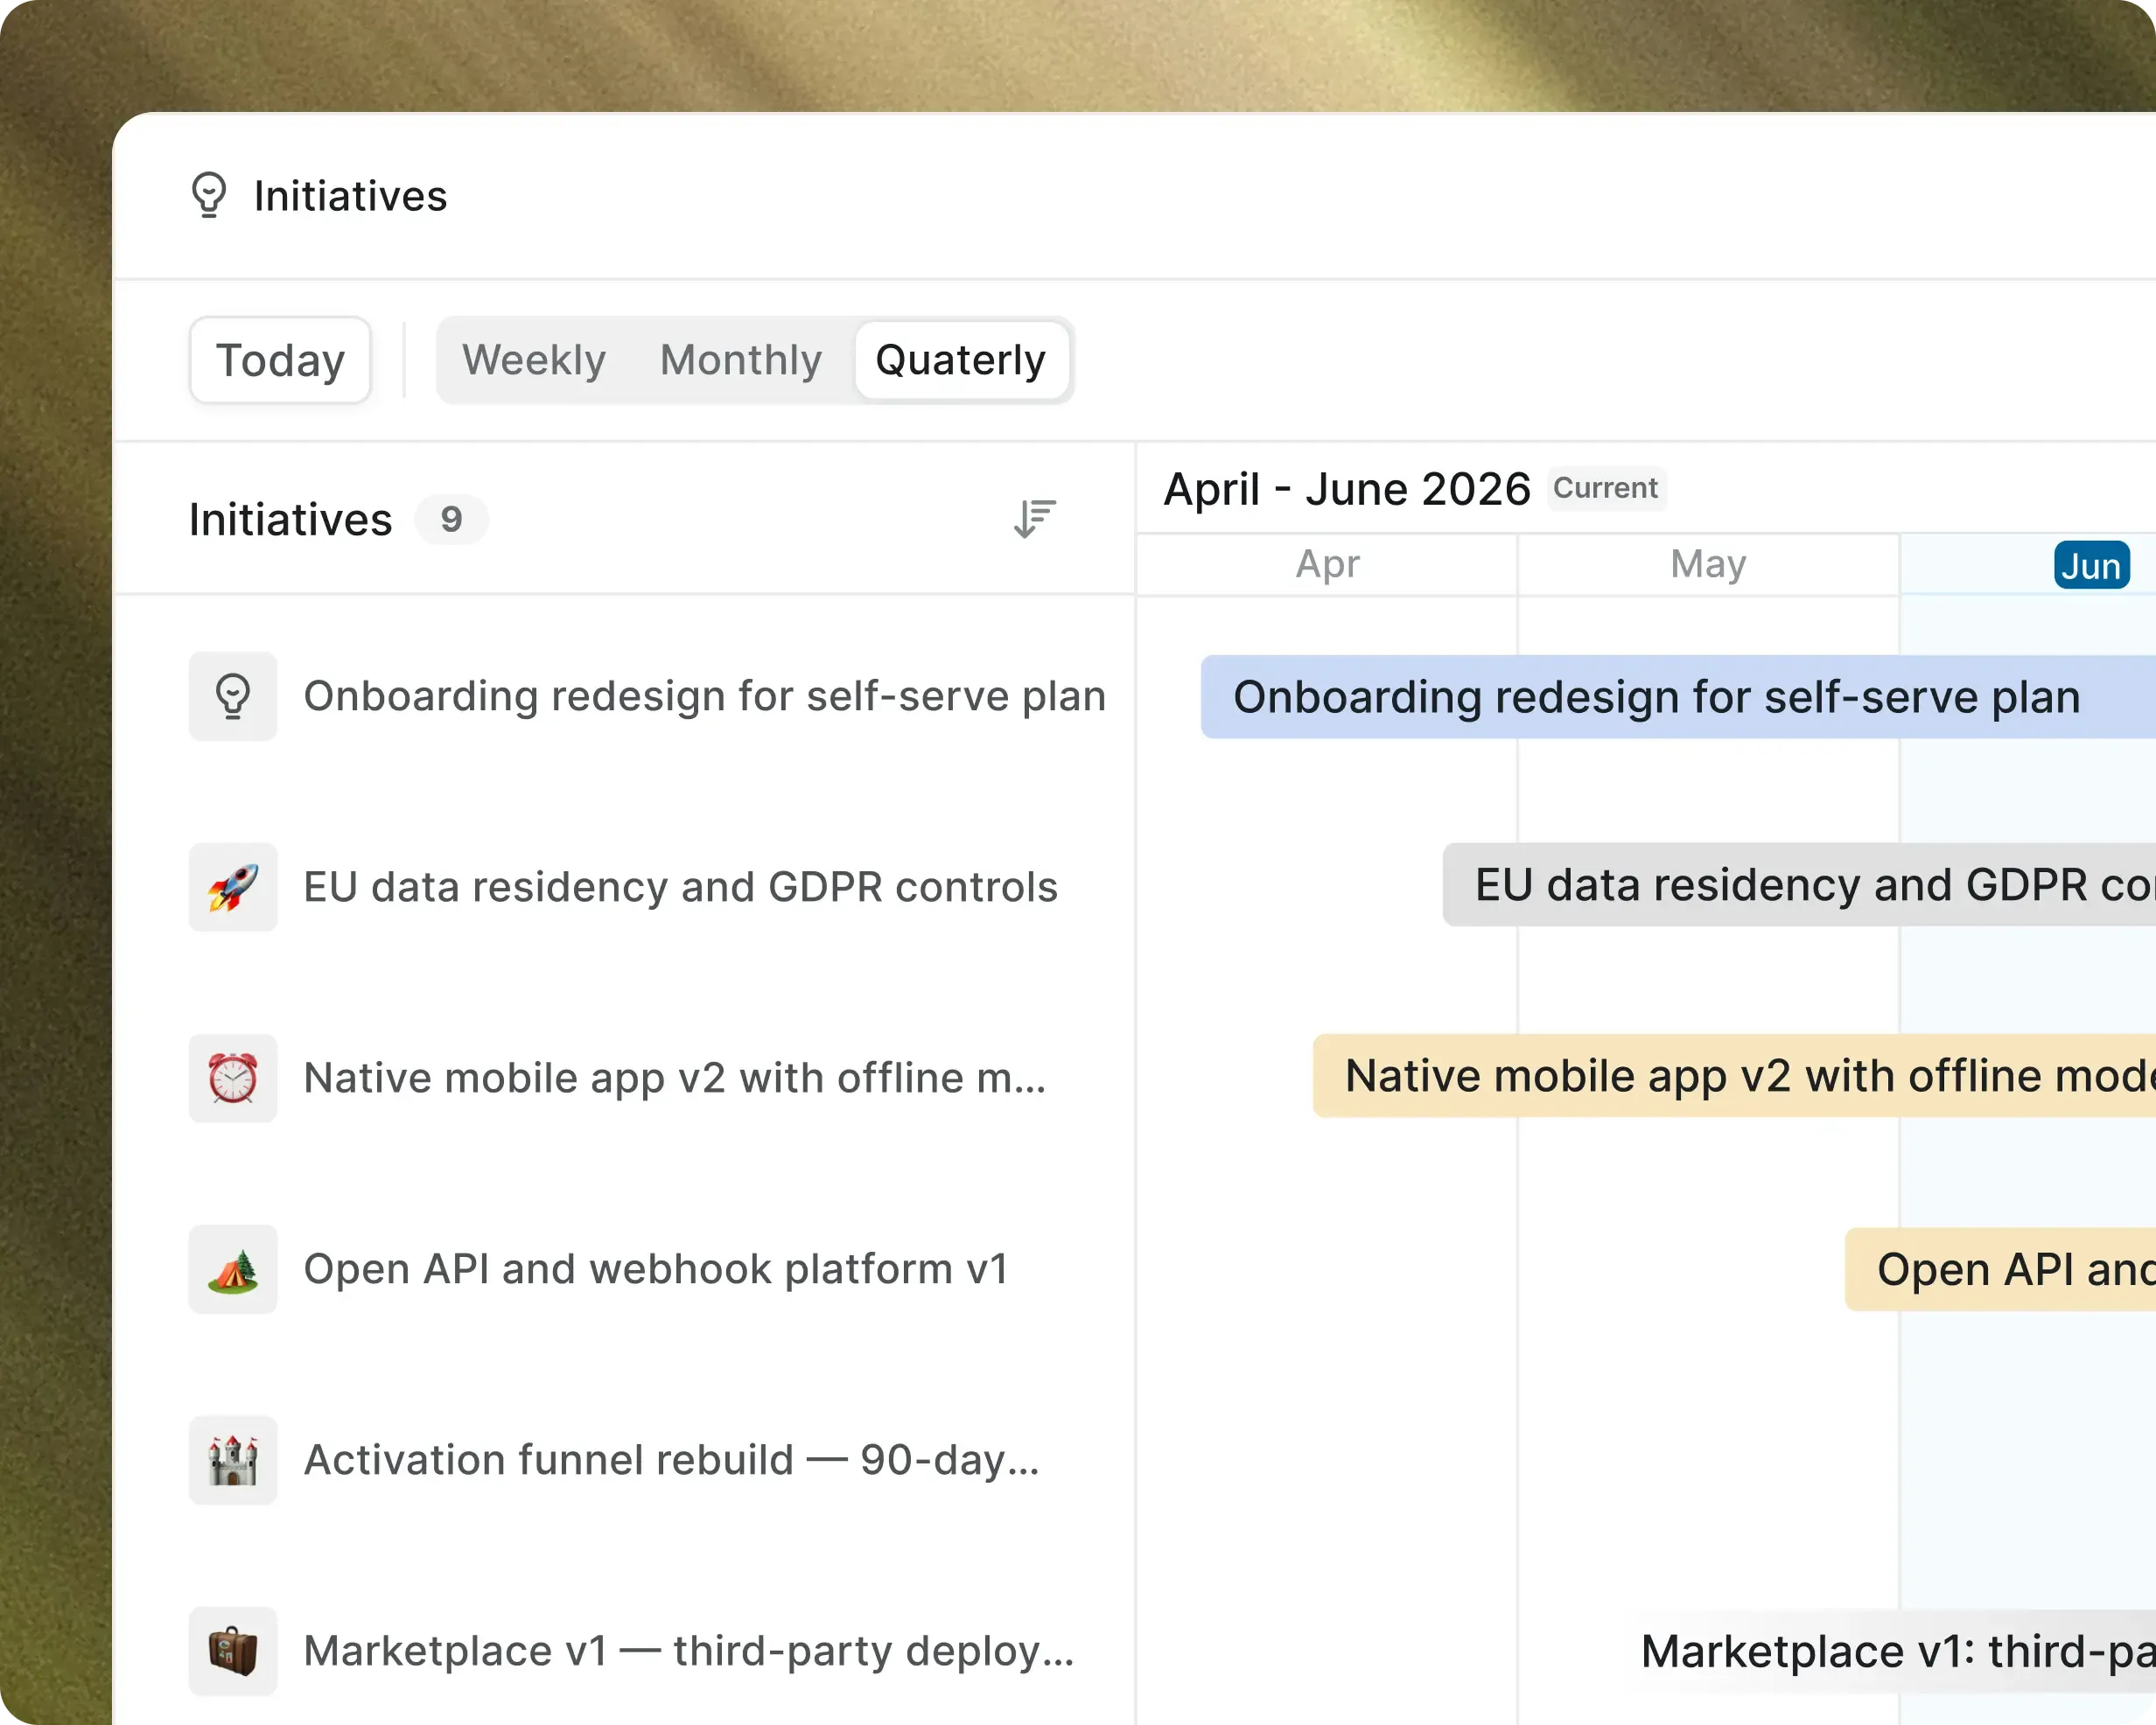
Task: Click the list row text 'Open API and webhook platform v1'
Action: [656, 1269]
